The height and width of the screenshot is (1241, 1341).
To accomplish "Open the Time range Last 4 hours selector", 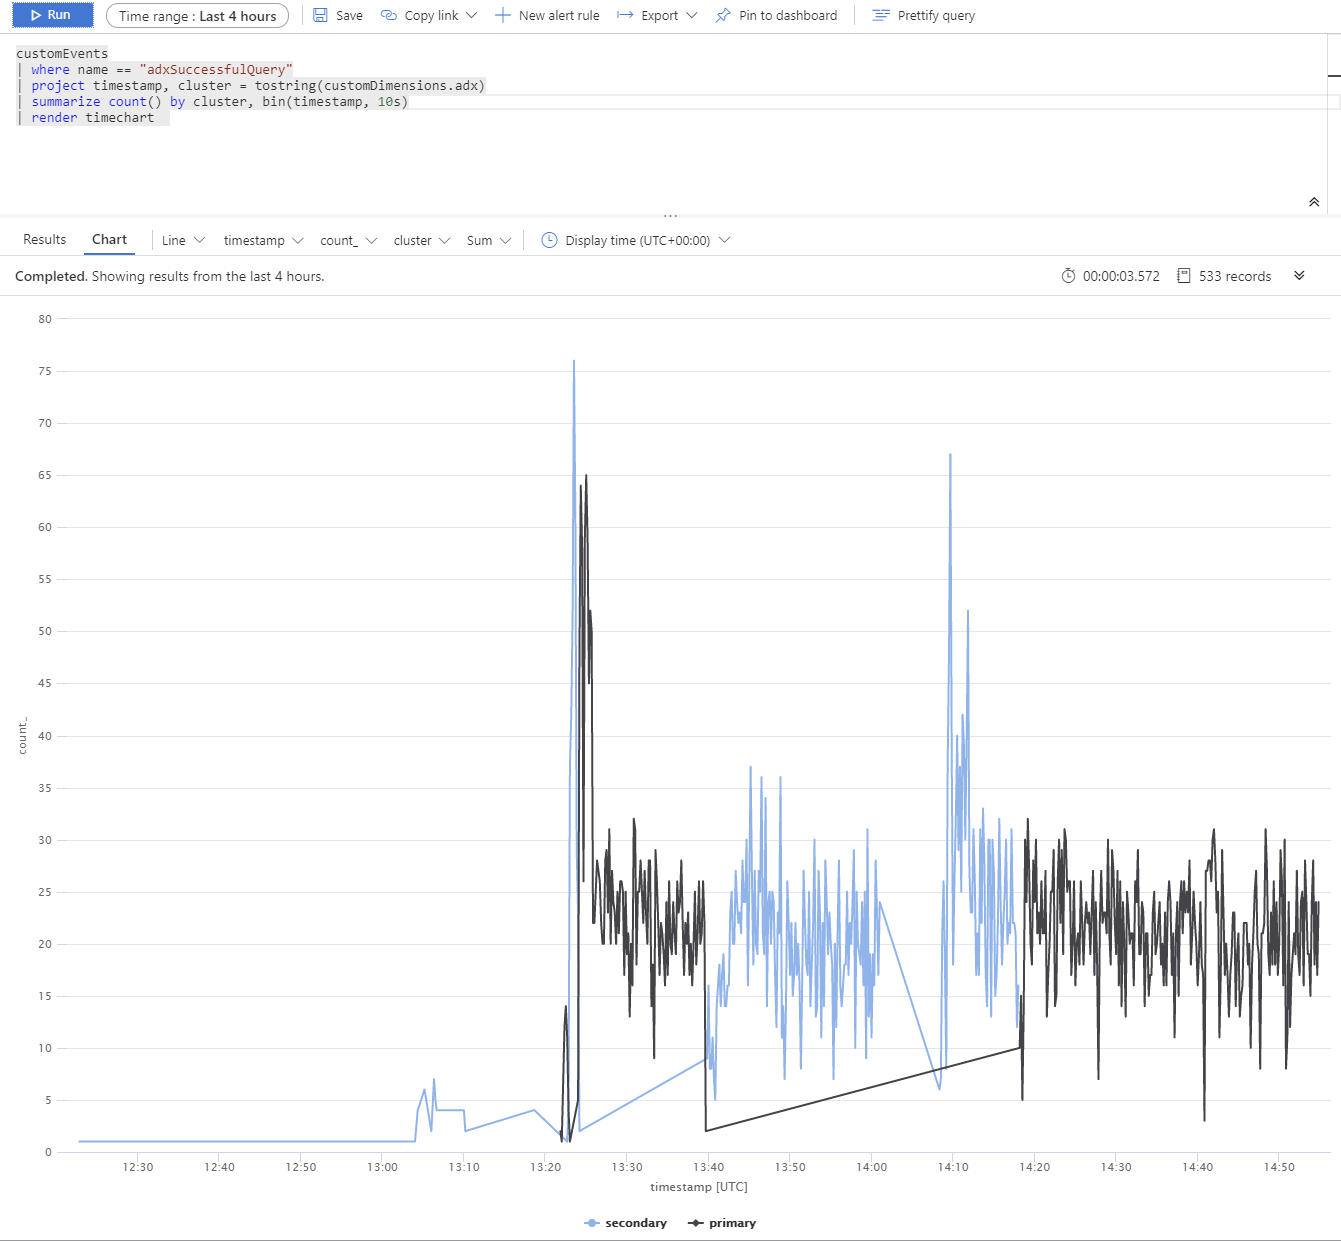I will click(x=197, y=16).
